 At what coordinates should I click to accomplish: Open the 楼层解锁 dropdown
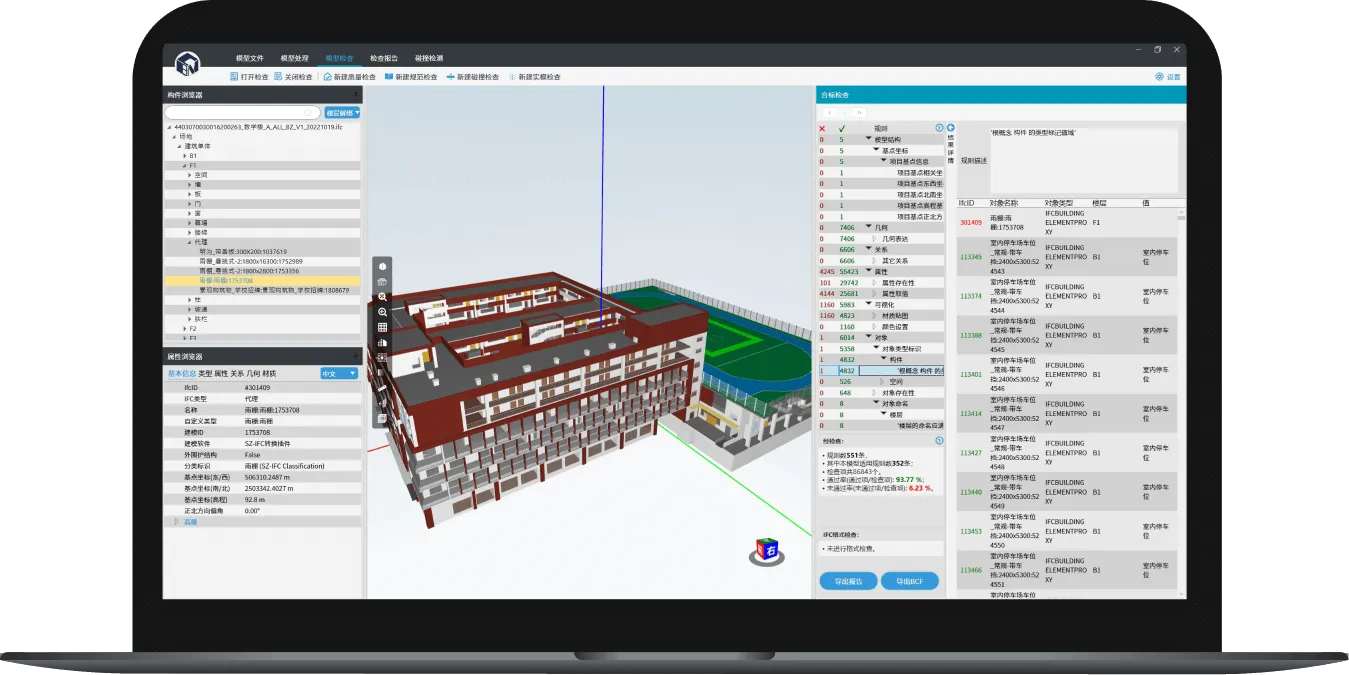tap(343, 113)
